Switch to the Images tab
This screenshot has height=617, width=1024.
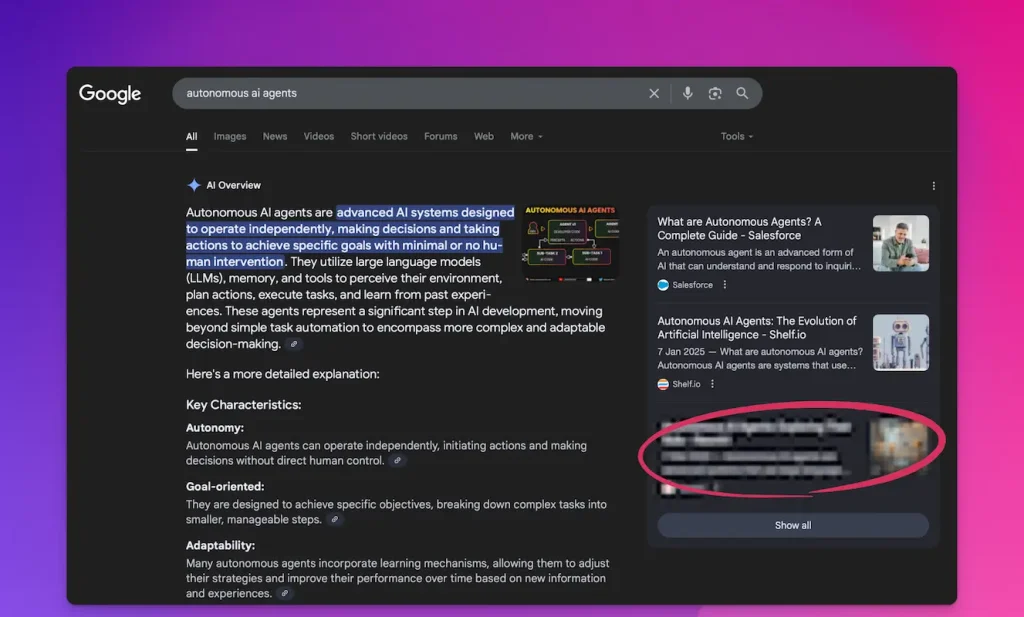[230, 136]
